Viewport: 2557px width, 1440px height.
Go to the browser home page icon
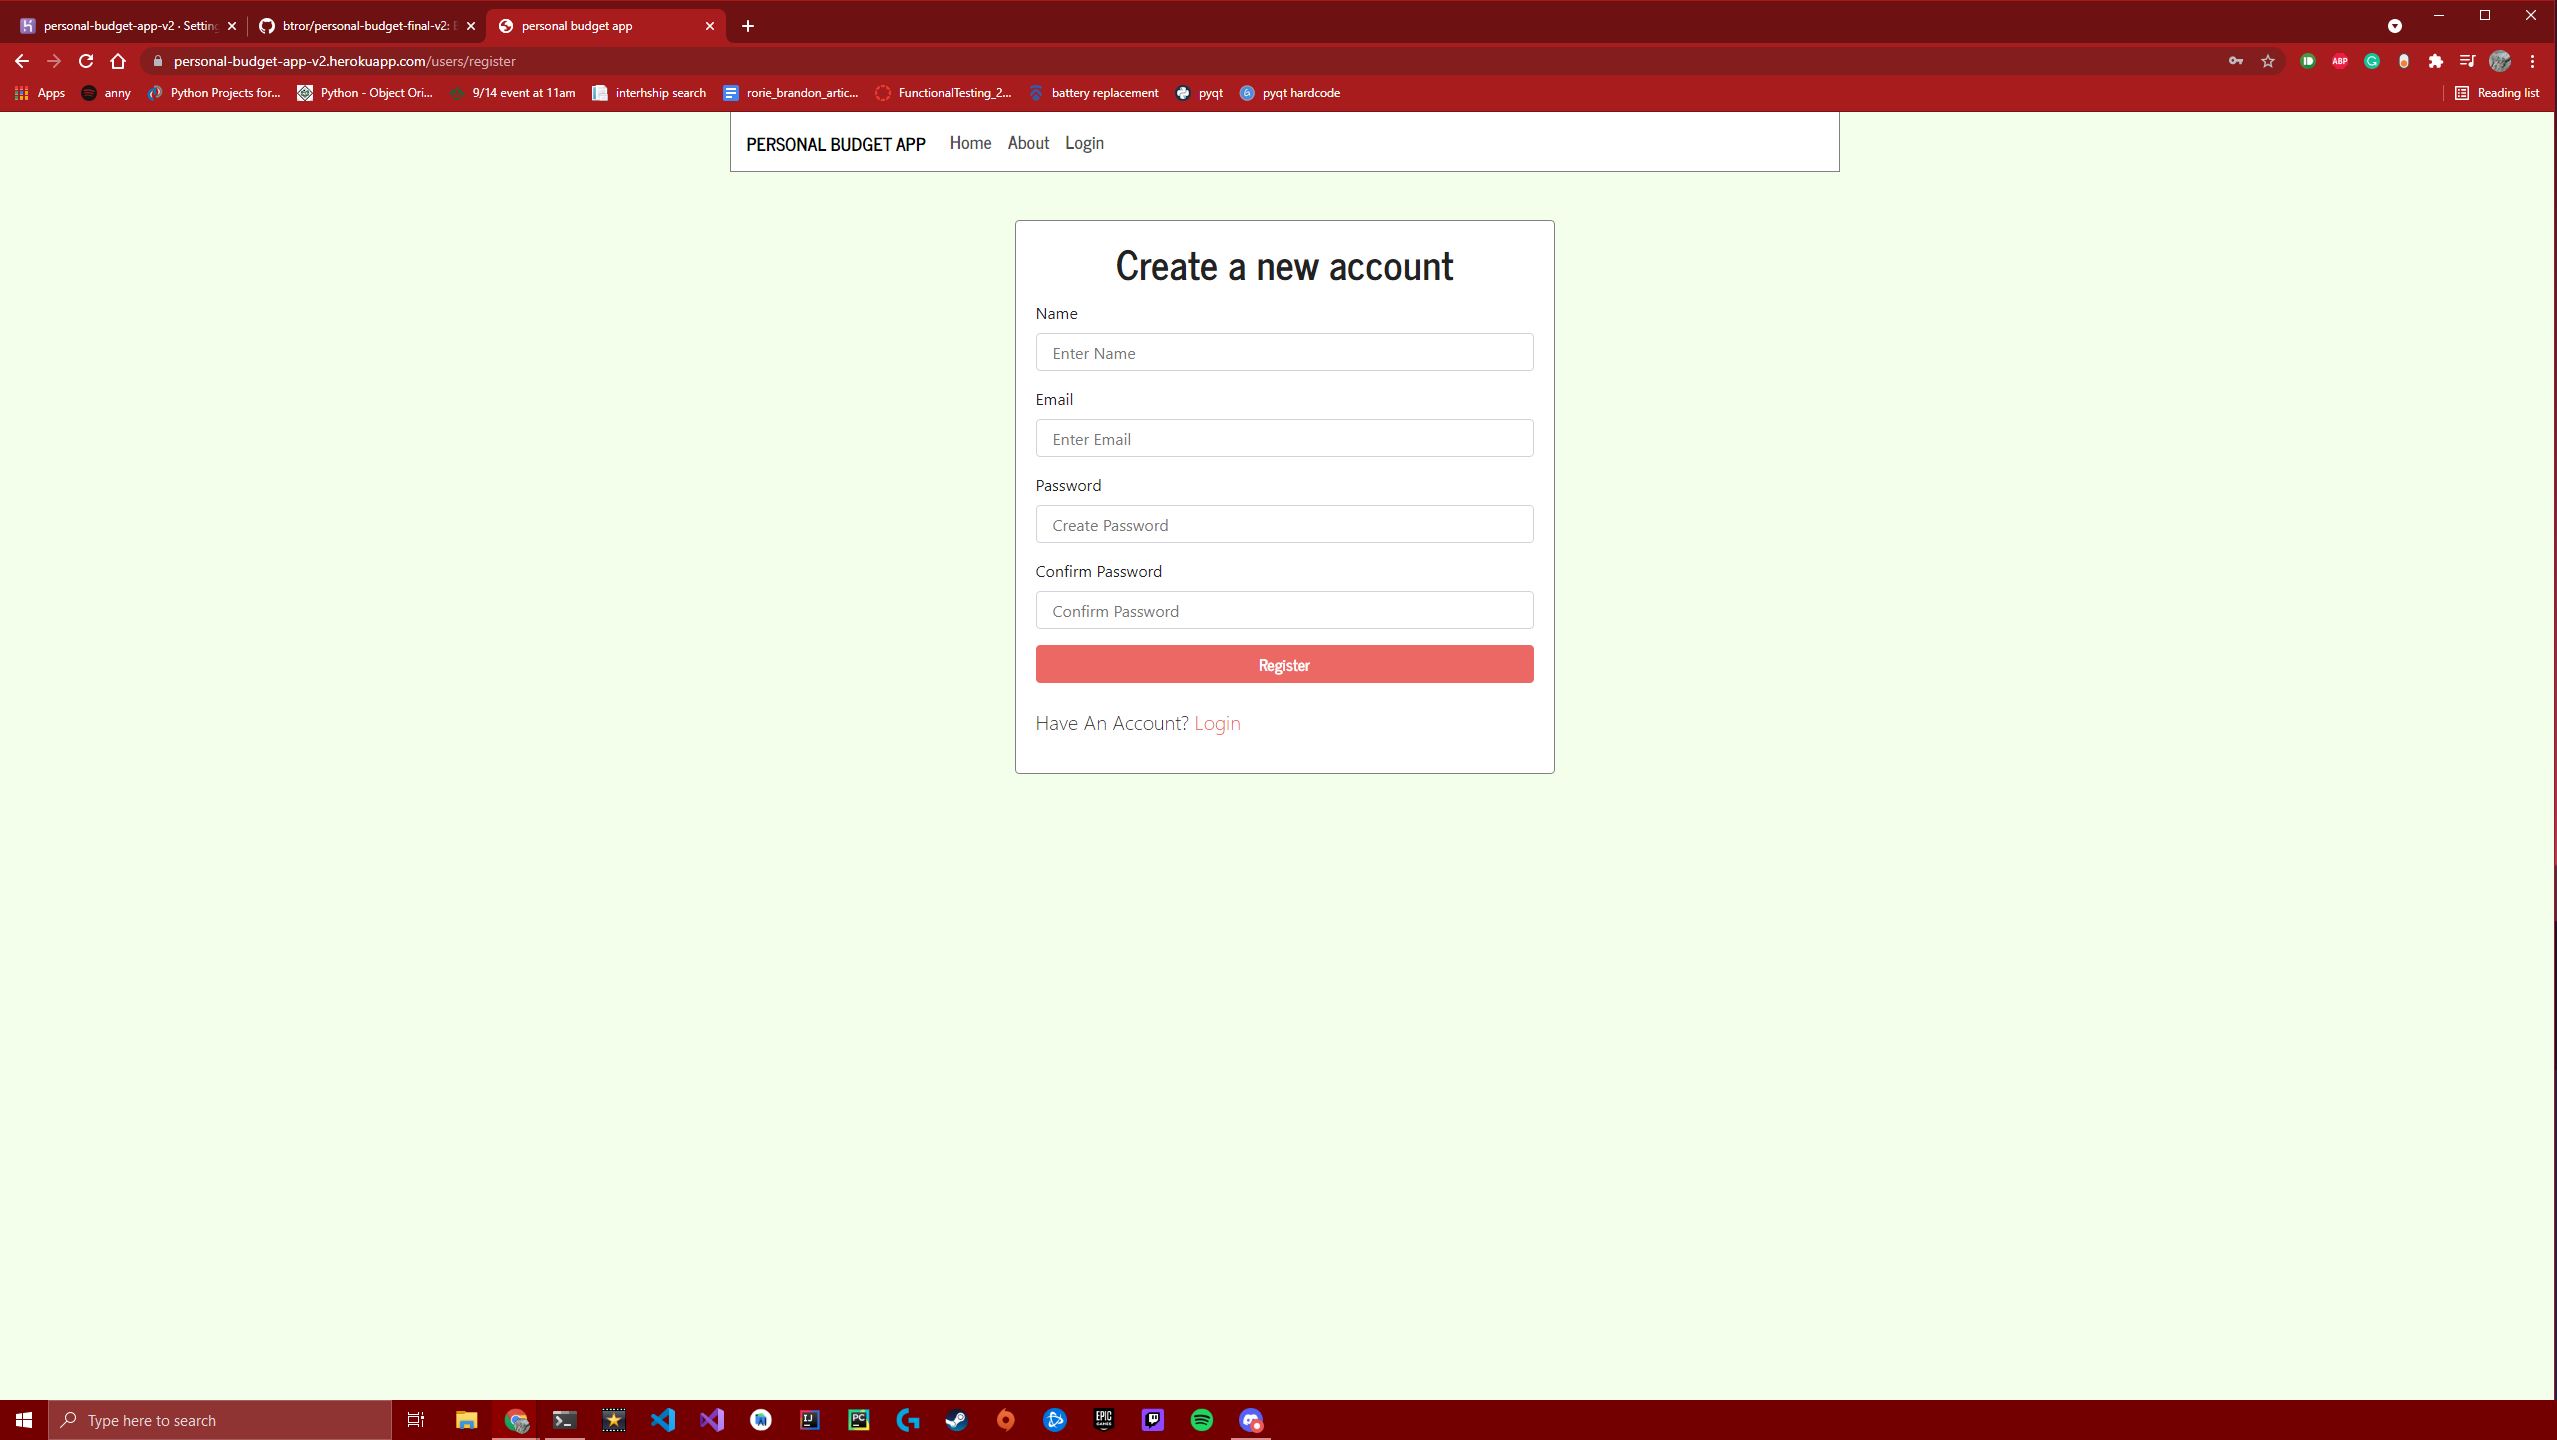click(118, 61)
